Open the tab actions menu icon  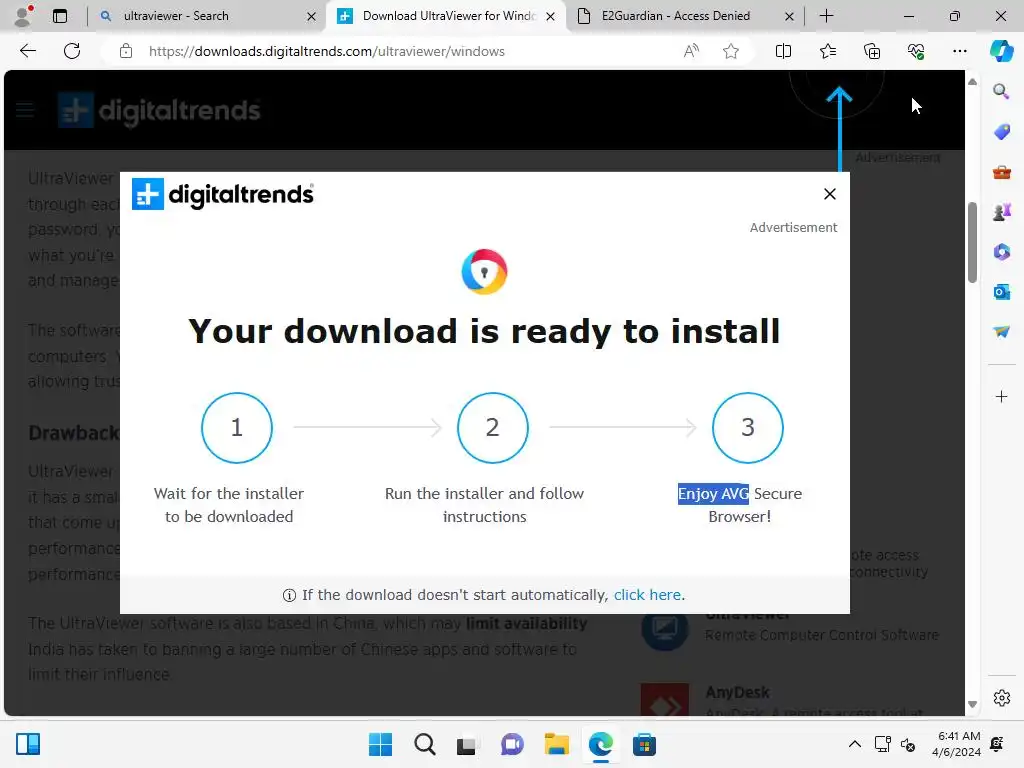(60, 16)
